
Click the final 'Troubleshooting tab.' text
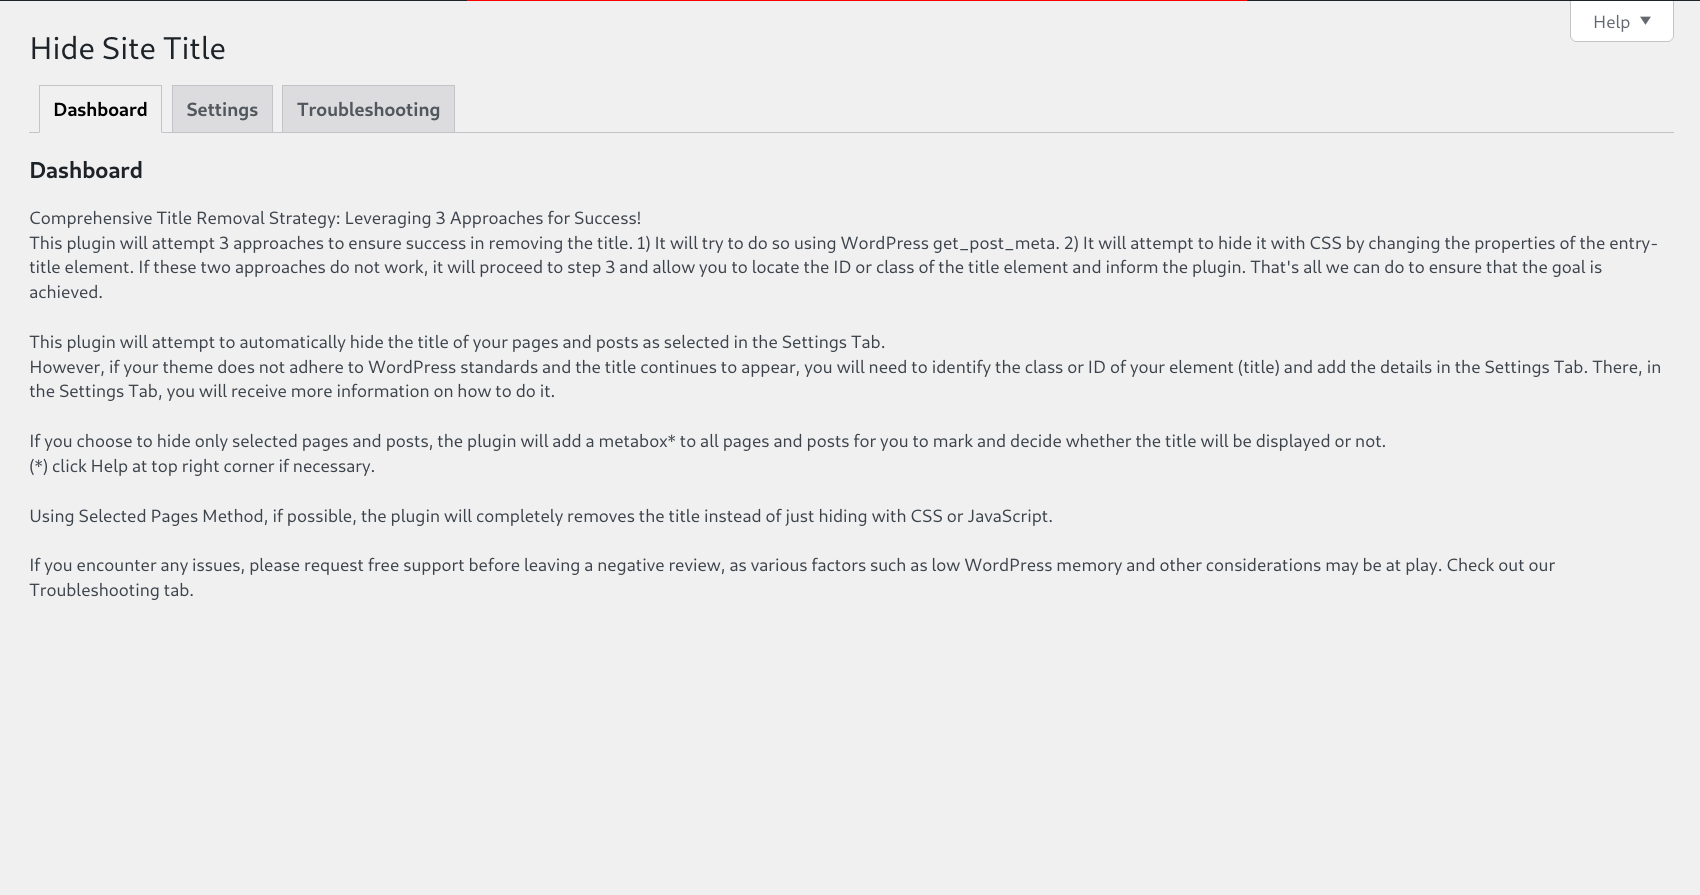(x=111, y=590)
